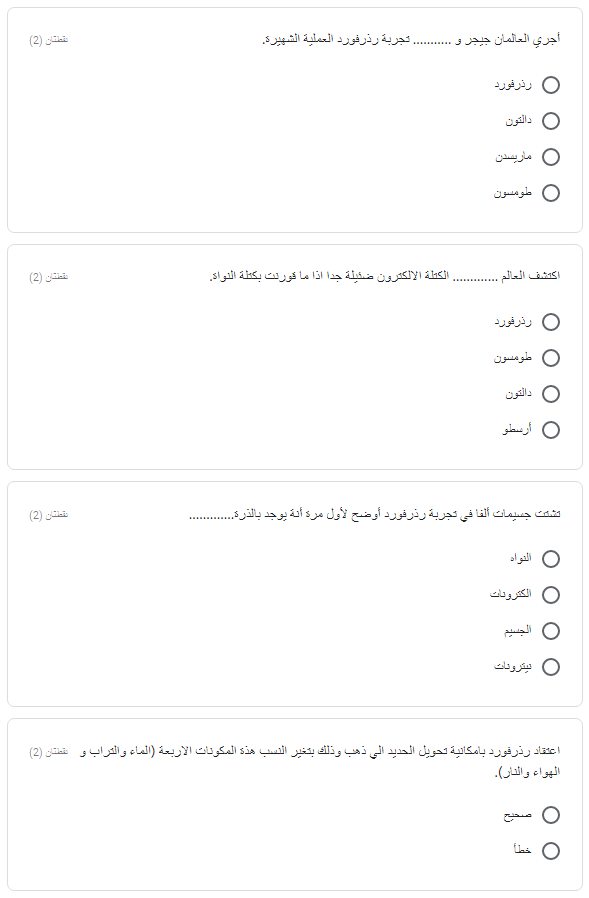The height and width of the screenshot is (898, 589).
Task: Click the alpha particles scattering question text
Action: (x=375, y=514)
